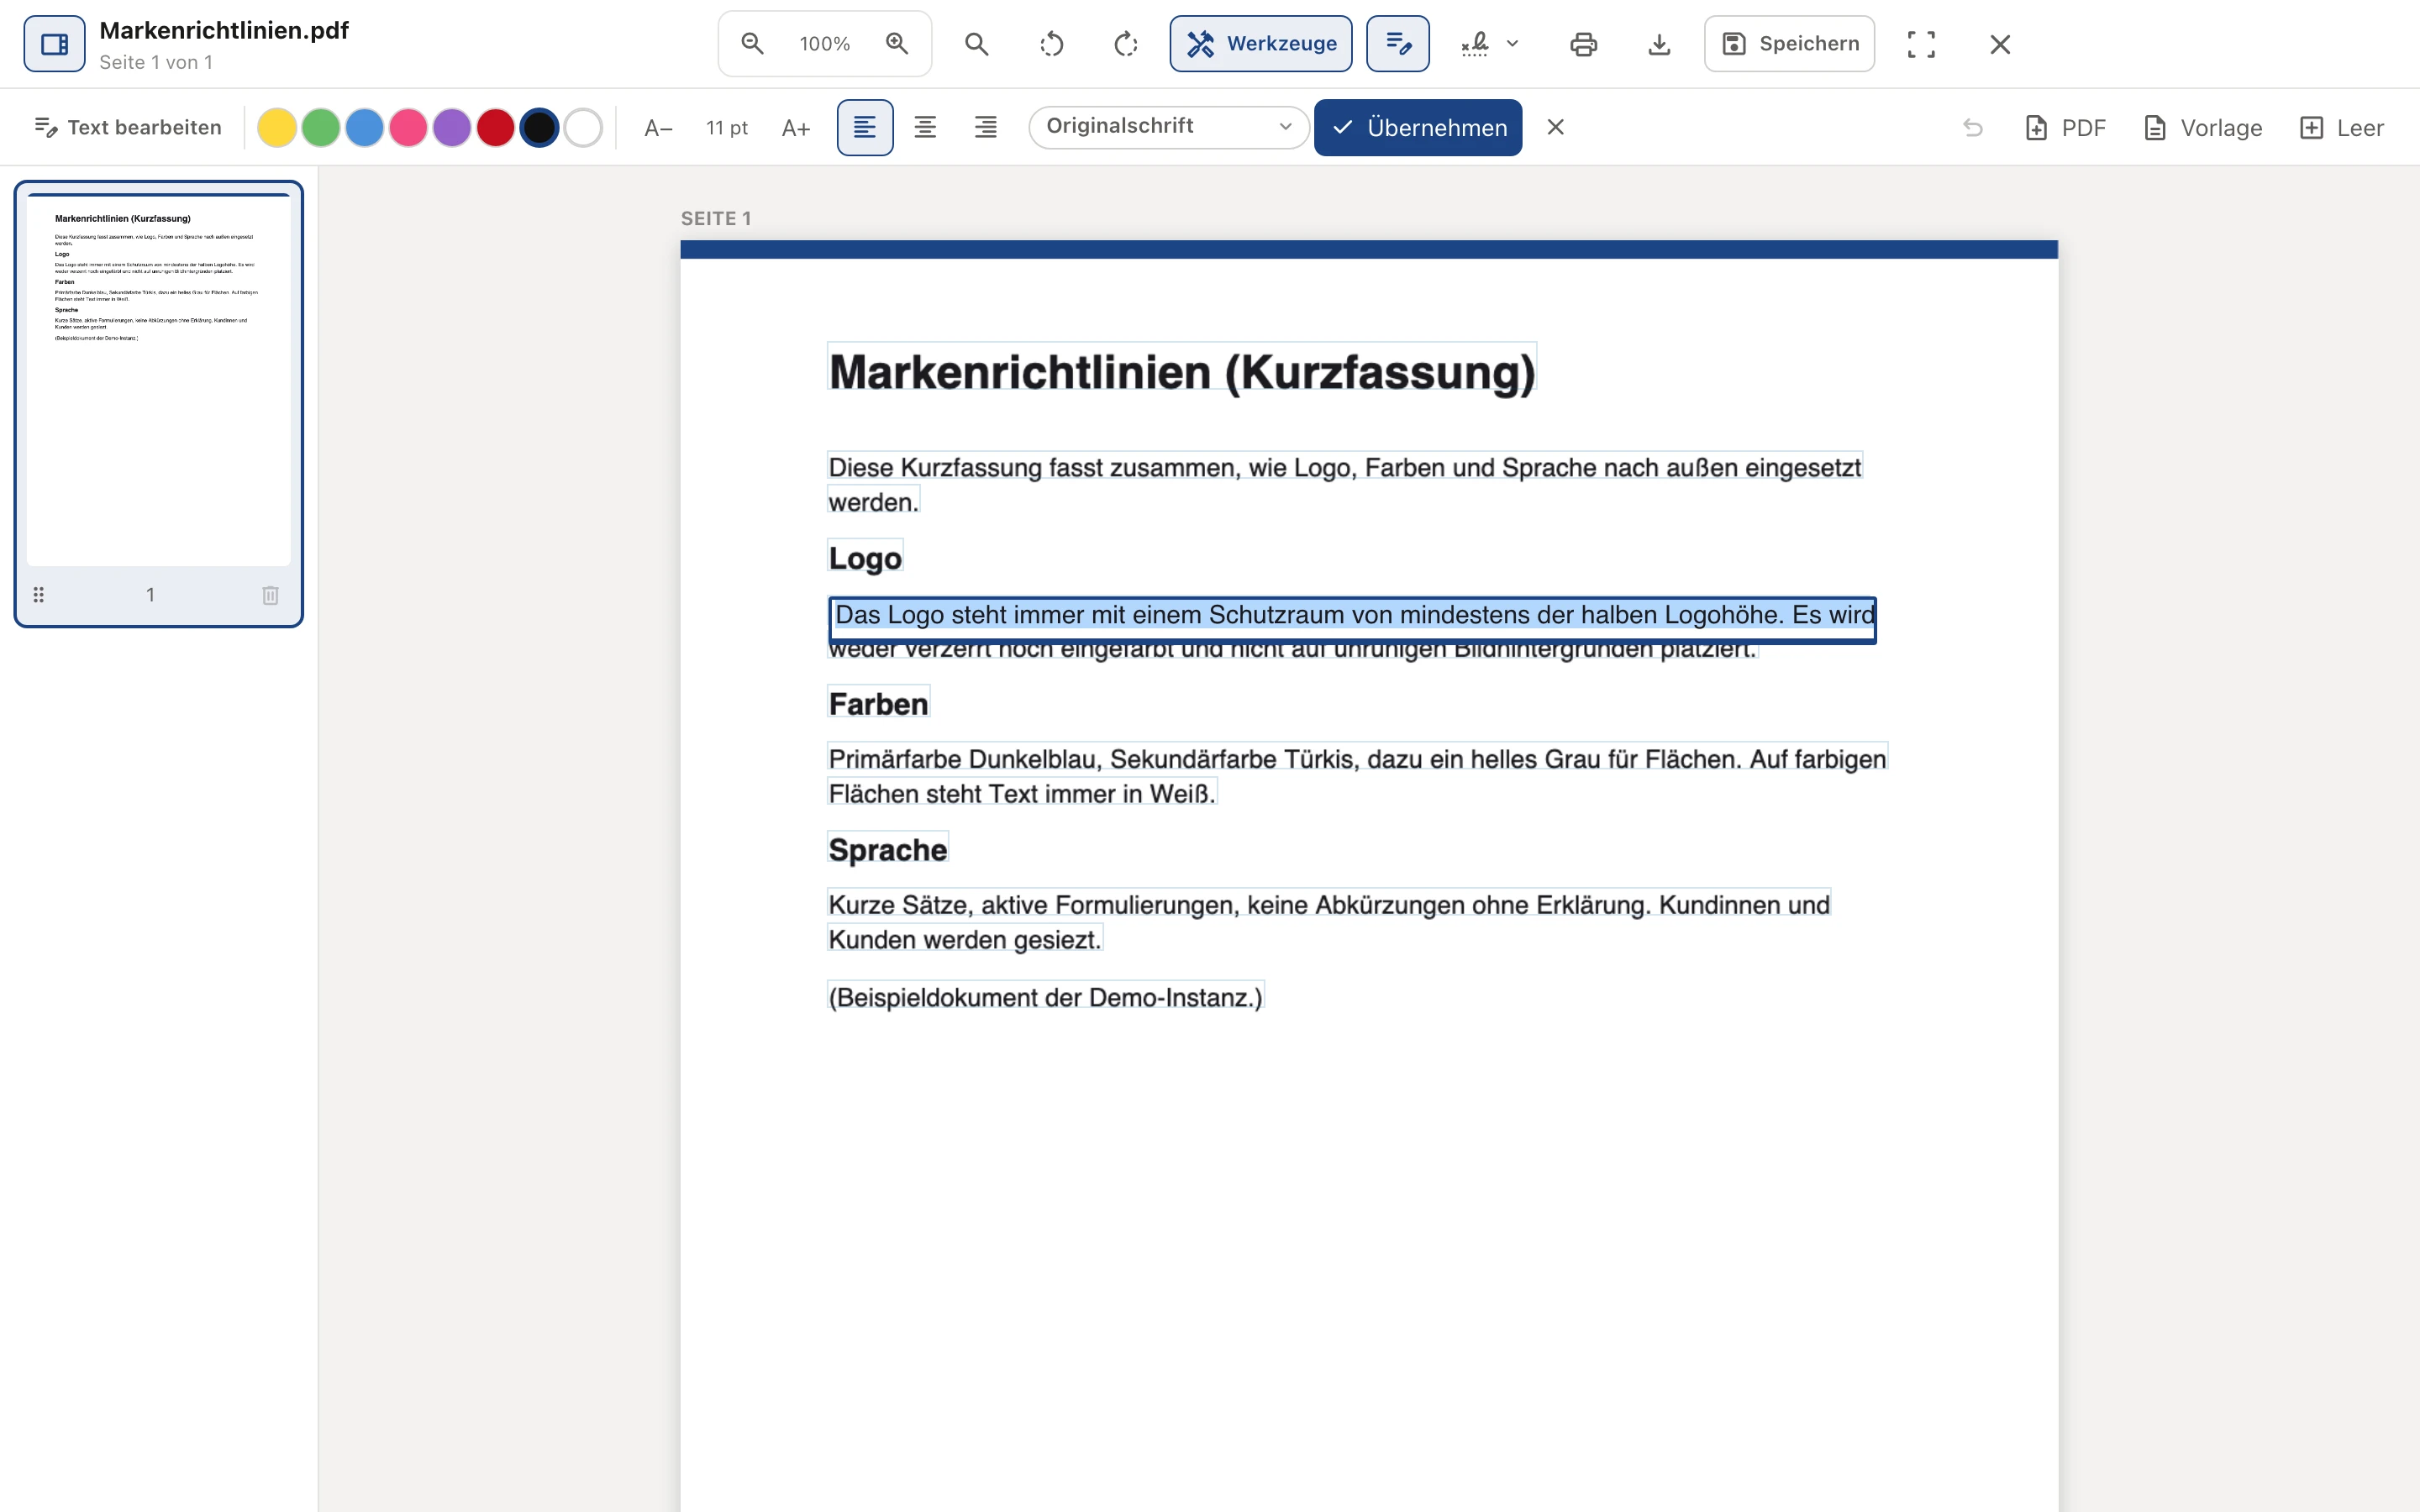The height and width of the screenshot is (1512, 2420).
Task: Cancel text editing with the X
Action: 1556,127
